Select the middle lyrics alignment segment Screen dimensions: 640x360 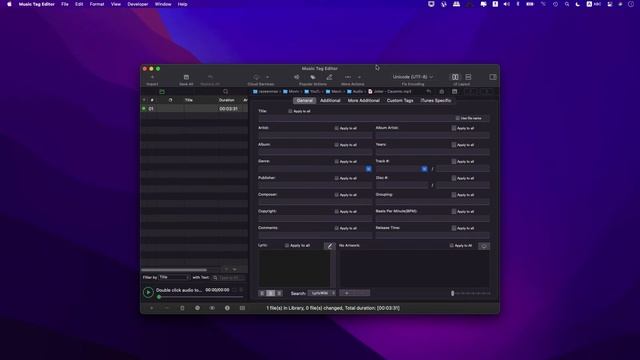click(x=271, y=293)
